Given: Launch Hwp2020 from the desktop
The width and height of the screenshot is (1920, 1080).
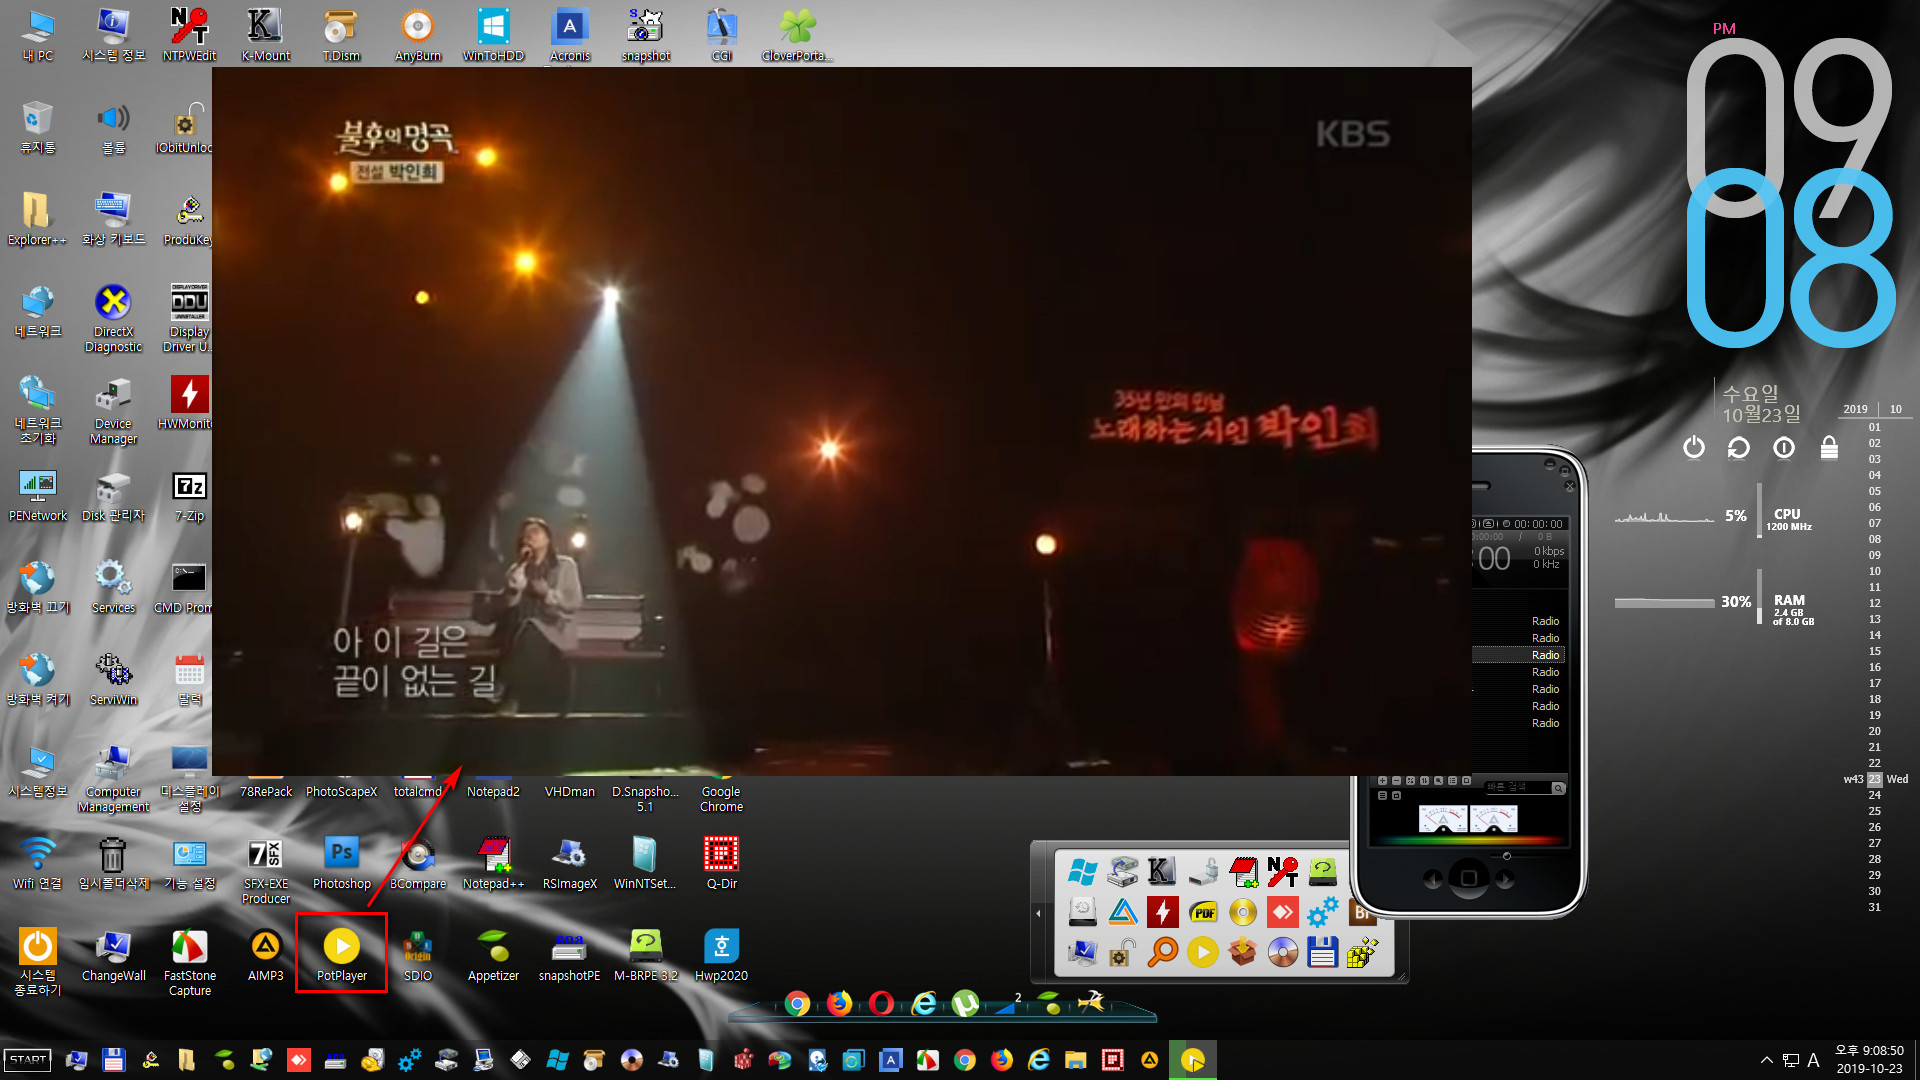Looking at the screenshot, I should (721, 953).
